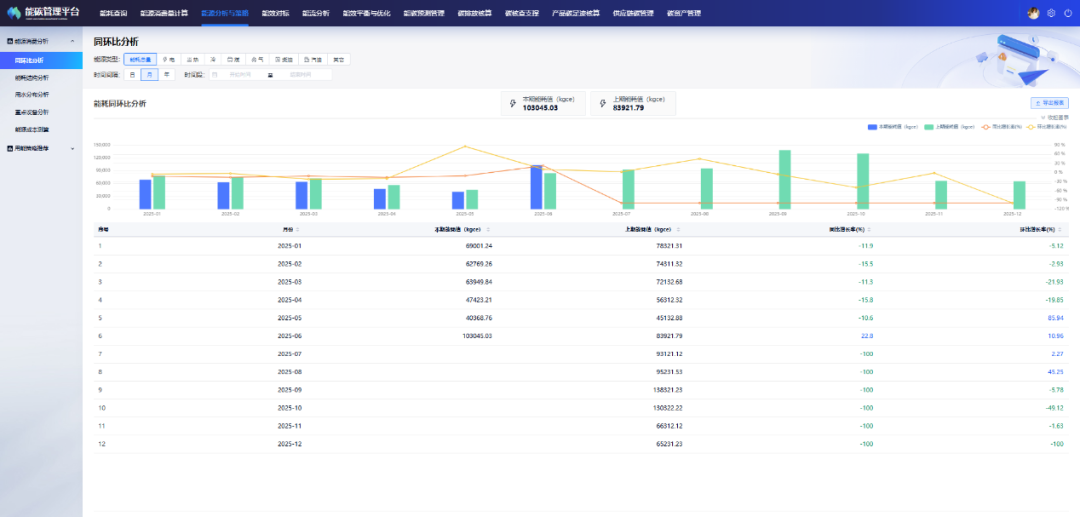The height and width of the screenshot is (517, 1080).
Task: Collapse the 能源消费分析 sidebar group
Action: (72, 41)
